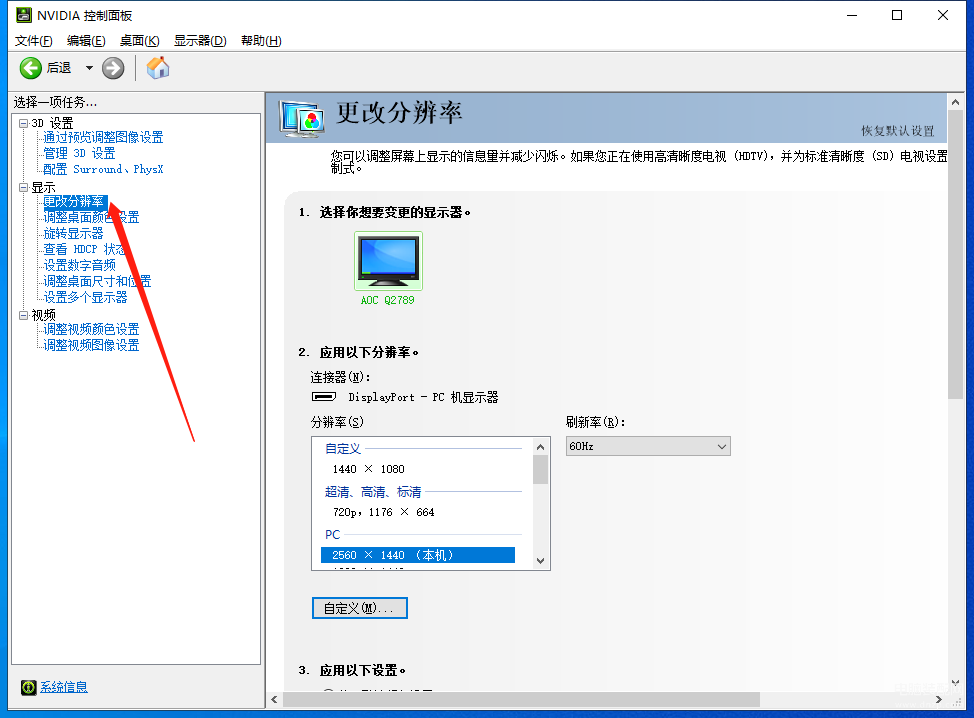Open the 帮助(H) menu
Viewport: 974px width, 718px height.
tap(261, 40)
